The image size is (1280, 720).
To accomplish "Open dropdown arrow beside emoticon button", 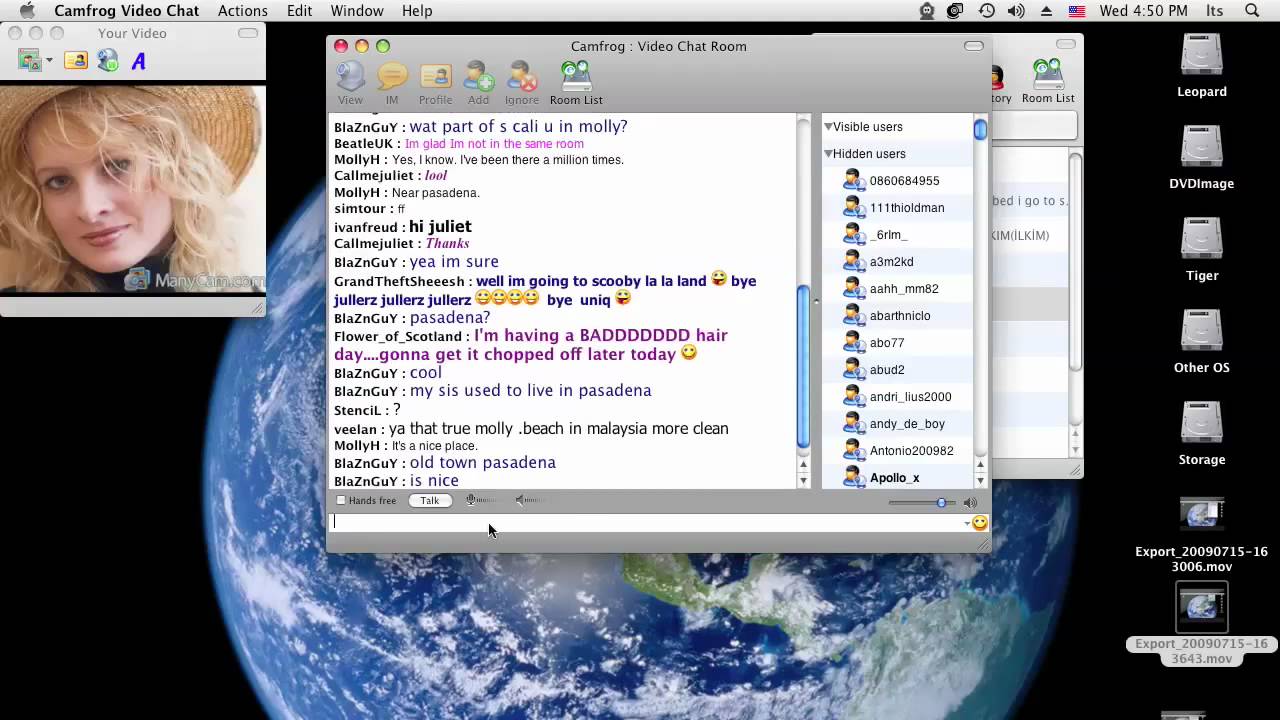I will pyautogui.click(x=967, y=523).
